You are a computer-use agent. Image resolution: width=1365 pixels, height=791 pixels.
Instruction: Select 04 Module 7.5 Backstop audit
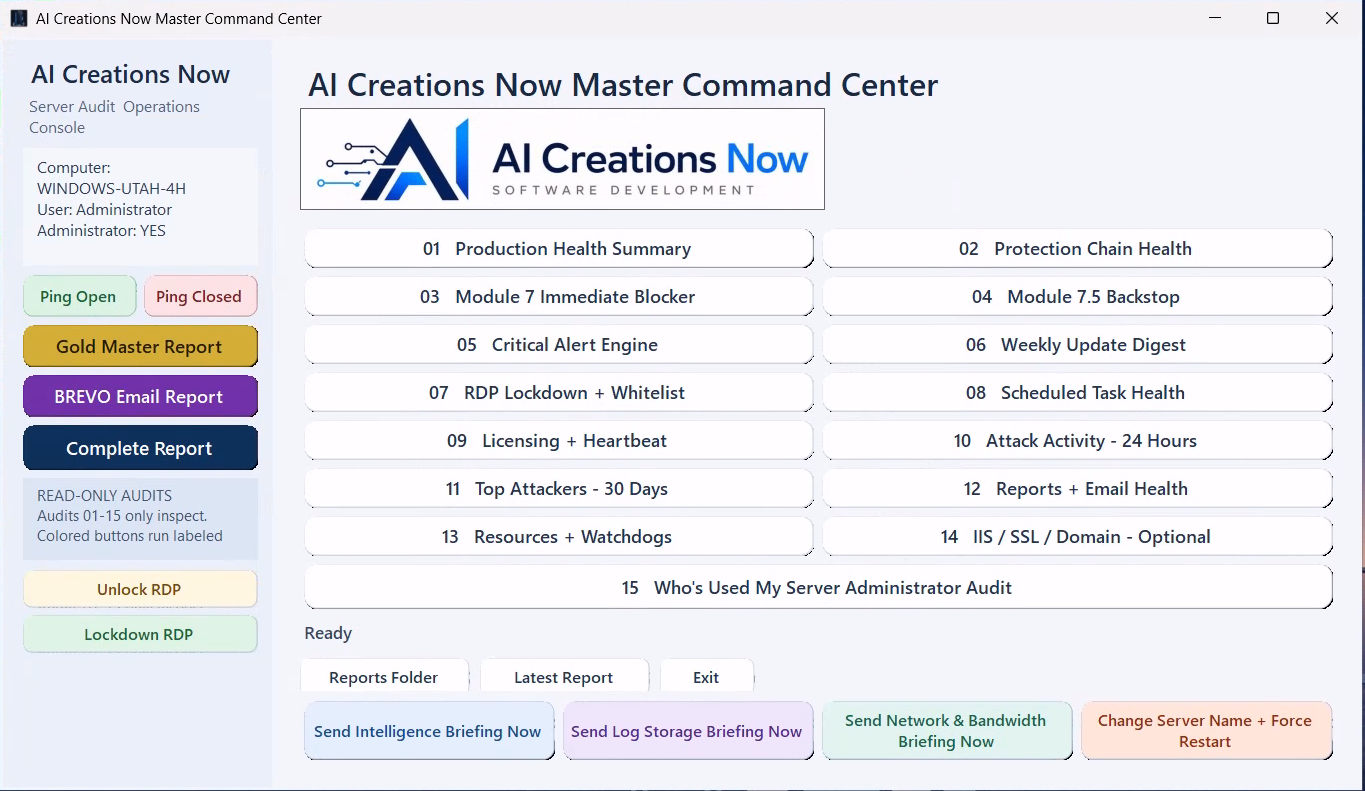[1077, 297]
